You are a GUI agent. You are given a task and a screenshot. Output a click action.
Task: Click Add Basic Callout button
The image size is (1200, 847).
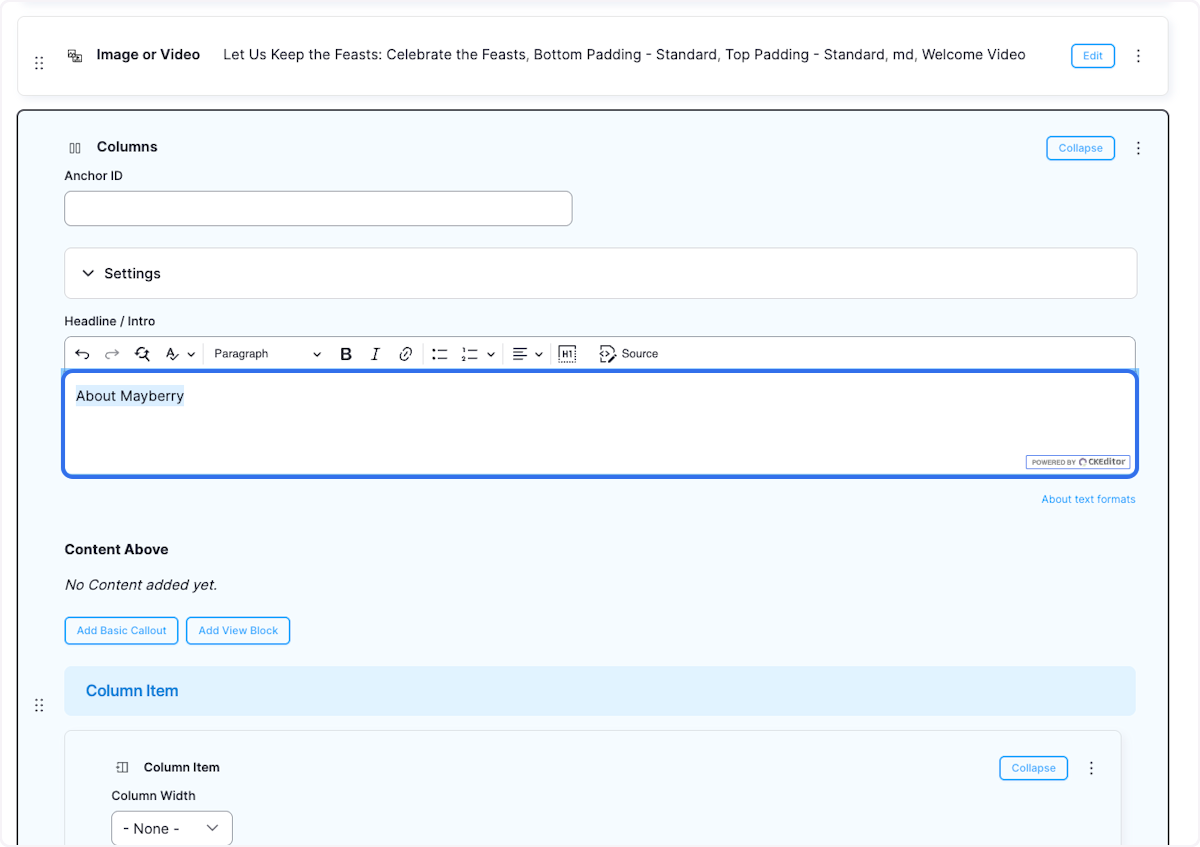point(122,631)
